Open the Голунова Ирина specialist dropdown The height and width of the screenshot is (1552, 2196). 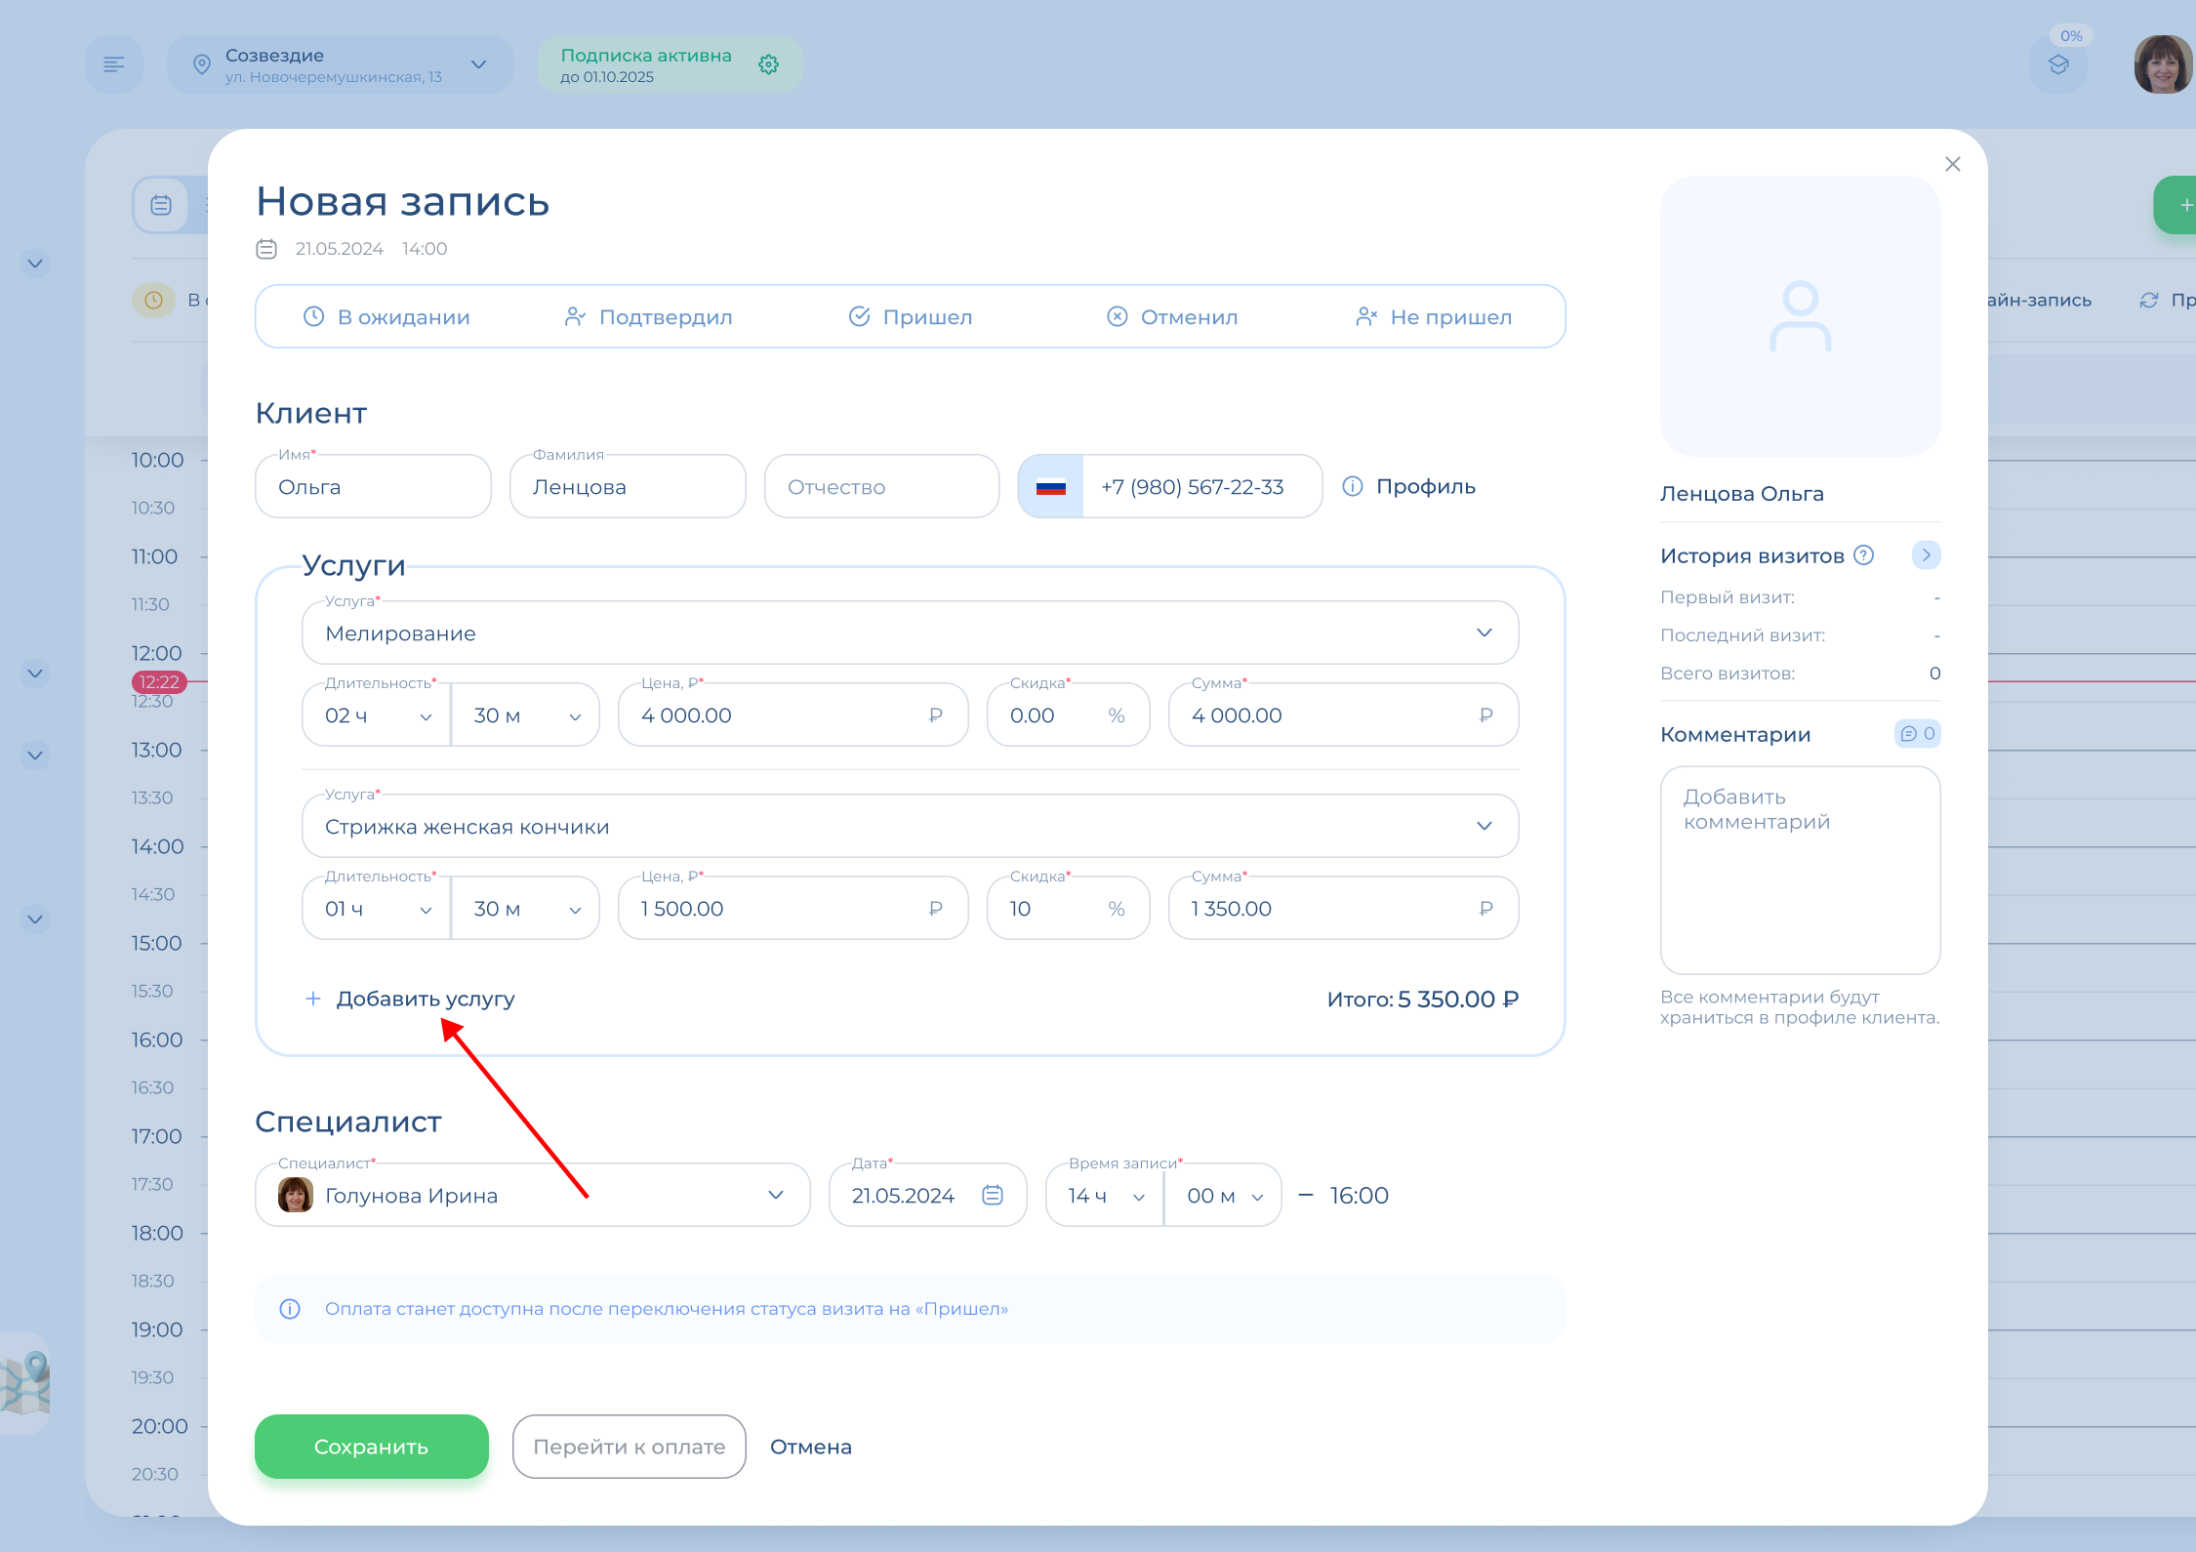(775, 1195)
